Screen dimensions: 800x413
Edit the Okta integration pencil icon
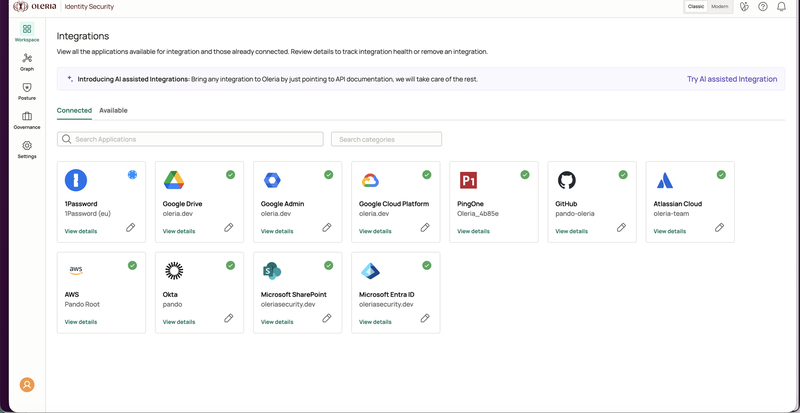229,318
